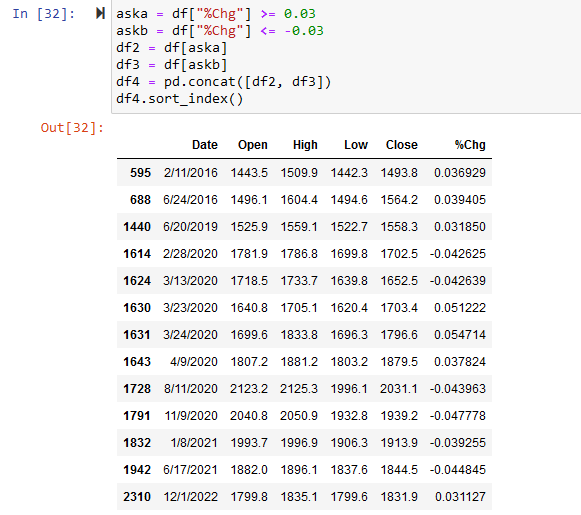Click inside the code cell on df4.sort_index()
The height and width of the screenshot is (515, 581).
(179, 99)
